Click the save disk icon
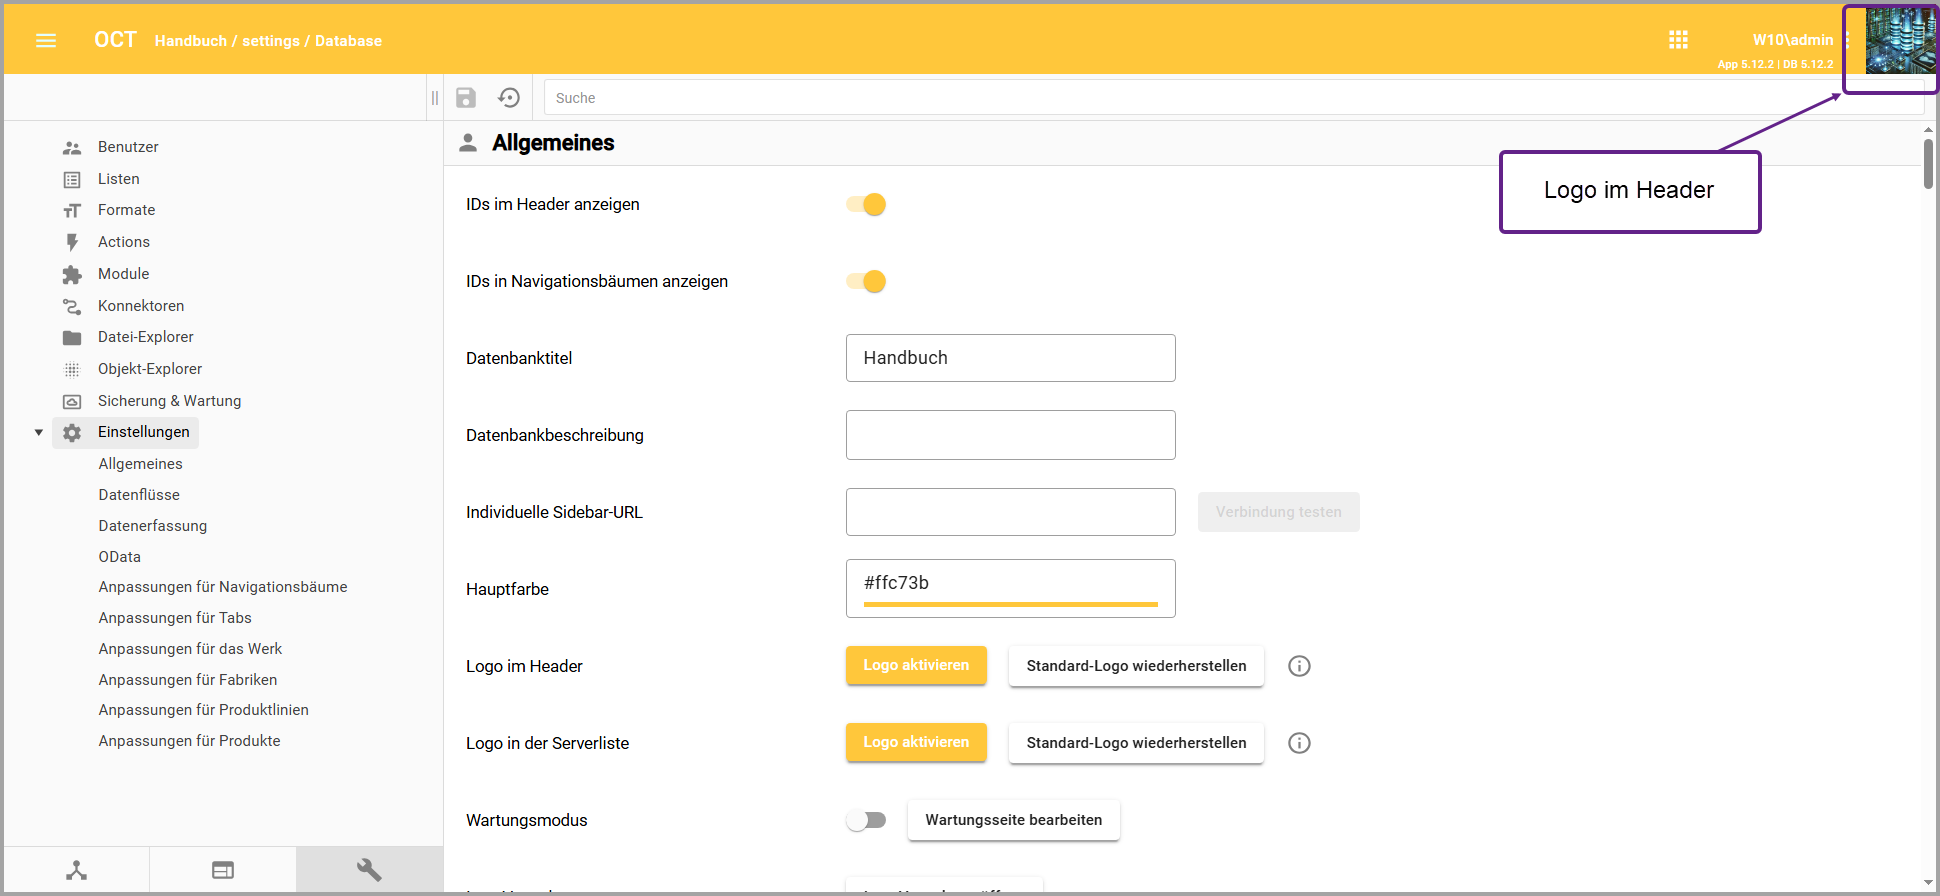Image resolution: width=1940 pixels, height=896 pixels. 466,98
